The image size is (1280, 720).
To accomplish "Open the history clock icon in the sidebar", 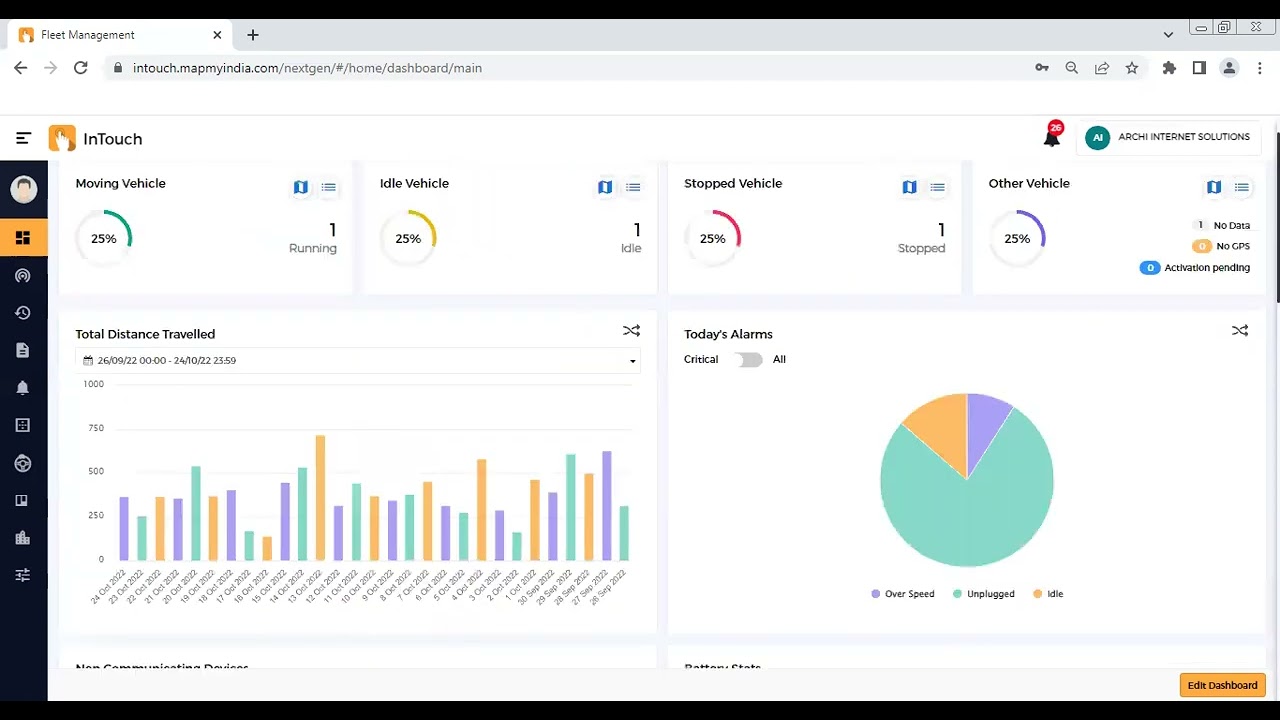I will [23, 313].
